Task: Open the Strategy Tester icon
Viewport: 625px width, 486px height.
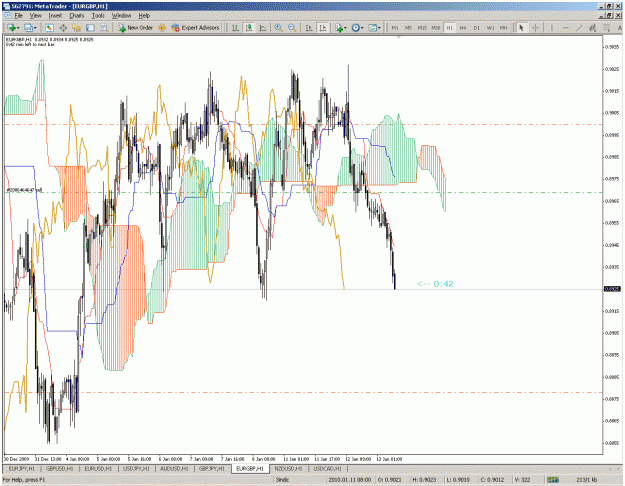Action: point(104,28)
